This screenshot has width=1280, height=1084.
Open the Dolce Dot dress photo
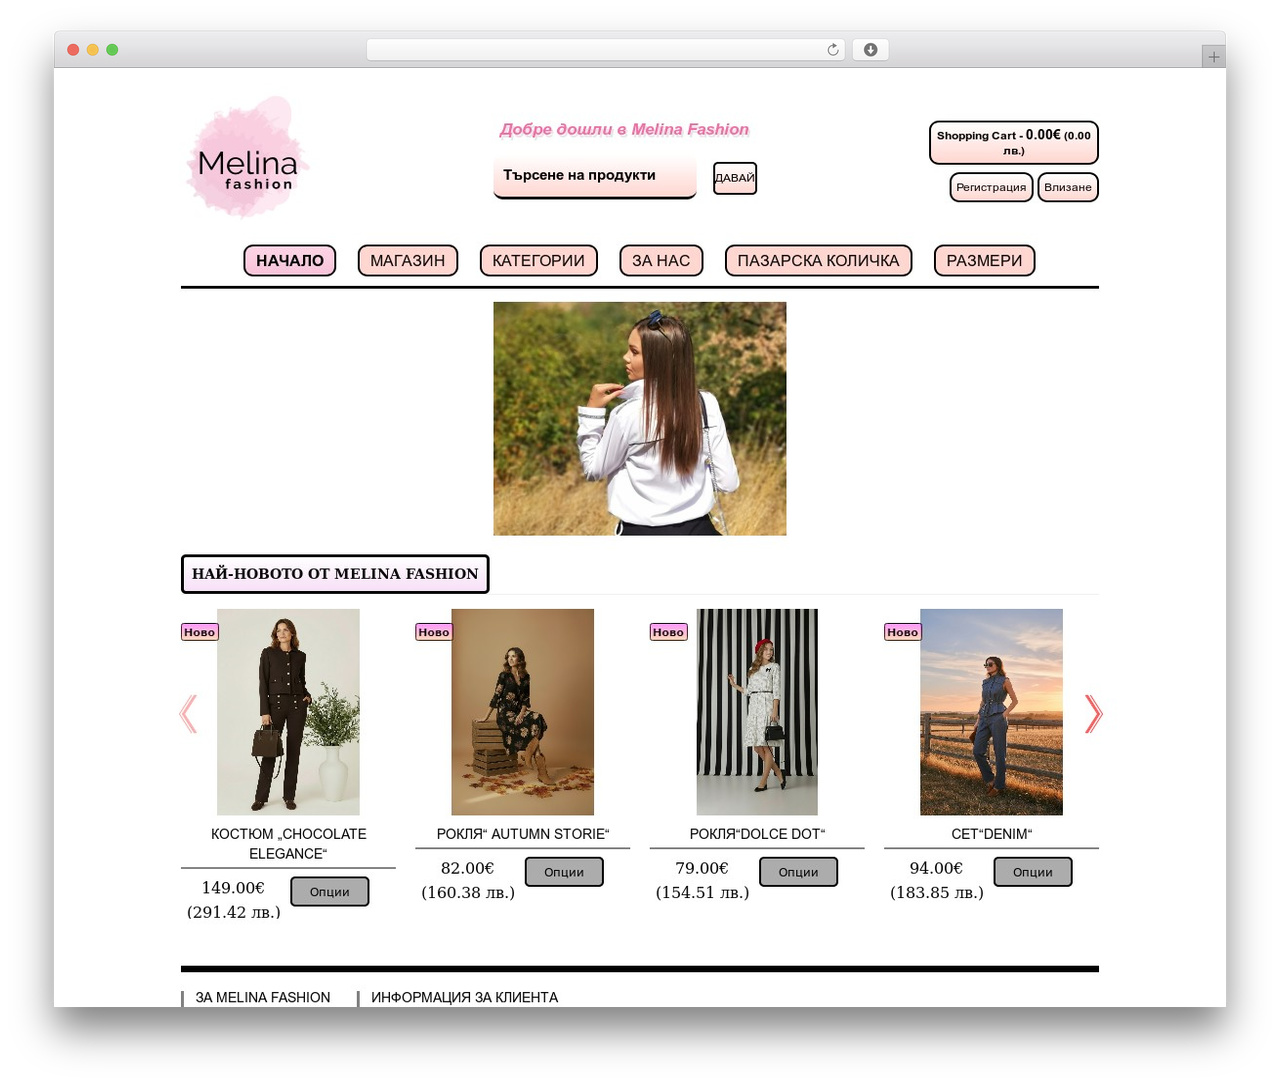757,712
